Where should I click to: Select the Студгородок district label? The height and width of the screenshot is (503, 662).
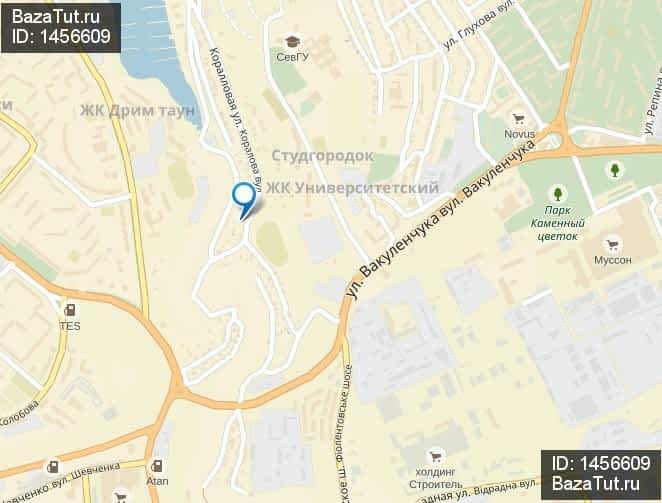point(323,155)
